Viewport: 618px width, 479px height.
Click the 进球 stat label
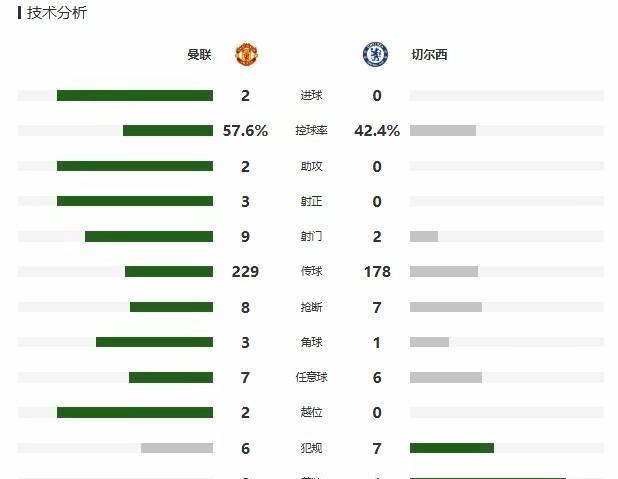(x=311, y=95)
